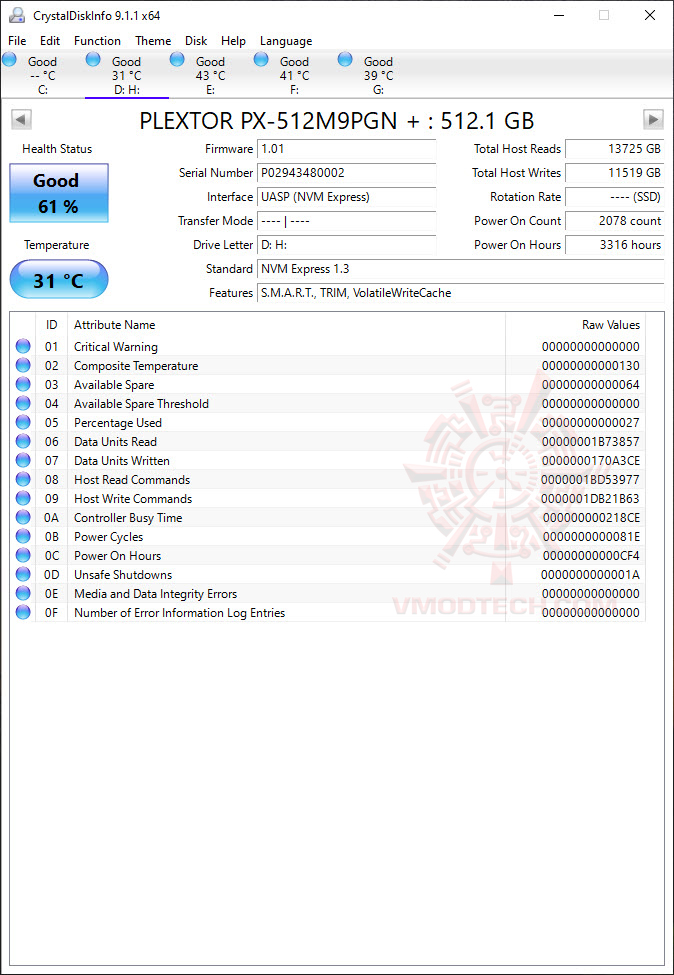Select the G: drive tab

[378, 75]
